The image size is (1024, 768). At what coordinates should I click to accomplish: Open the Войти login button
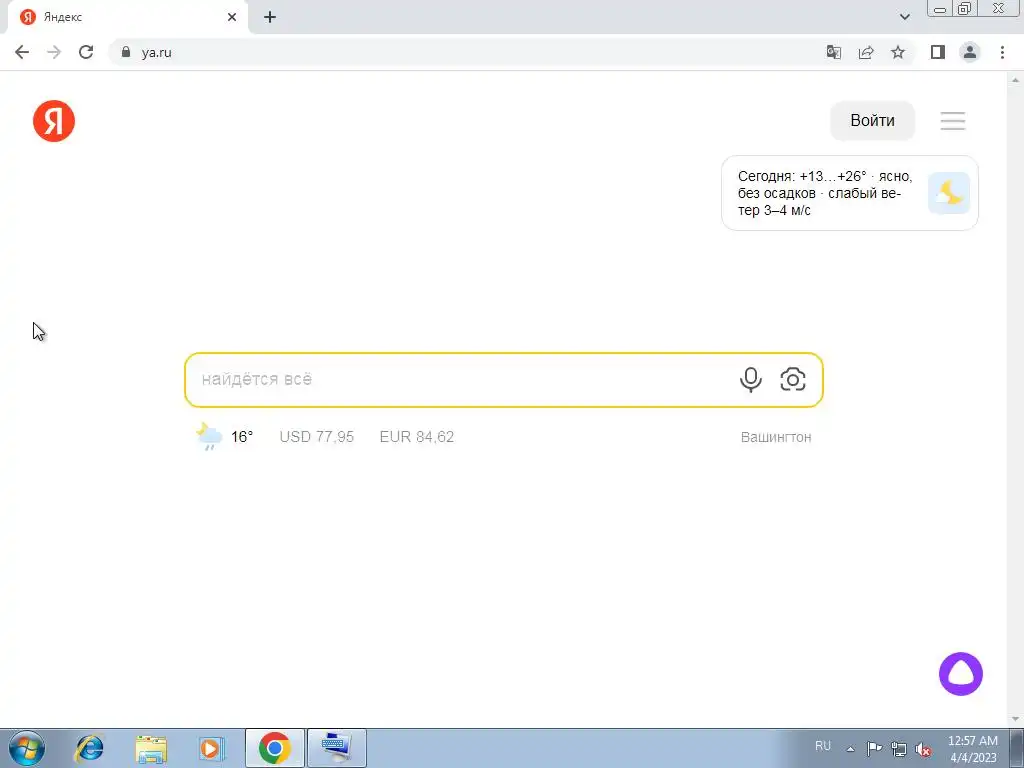(x=872, y=121)
